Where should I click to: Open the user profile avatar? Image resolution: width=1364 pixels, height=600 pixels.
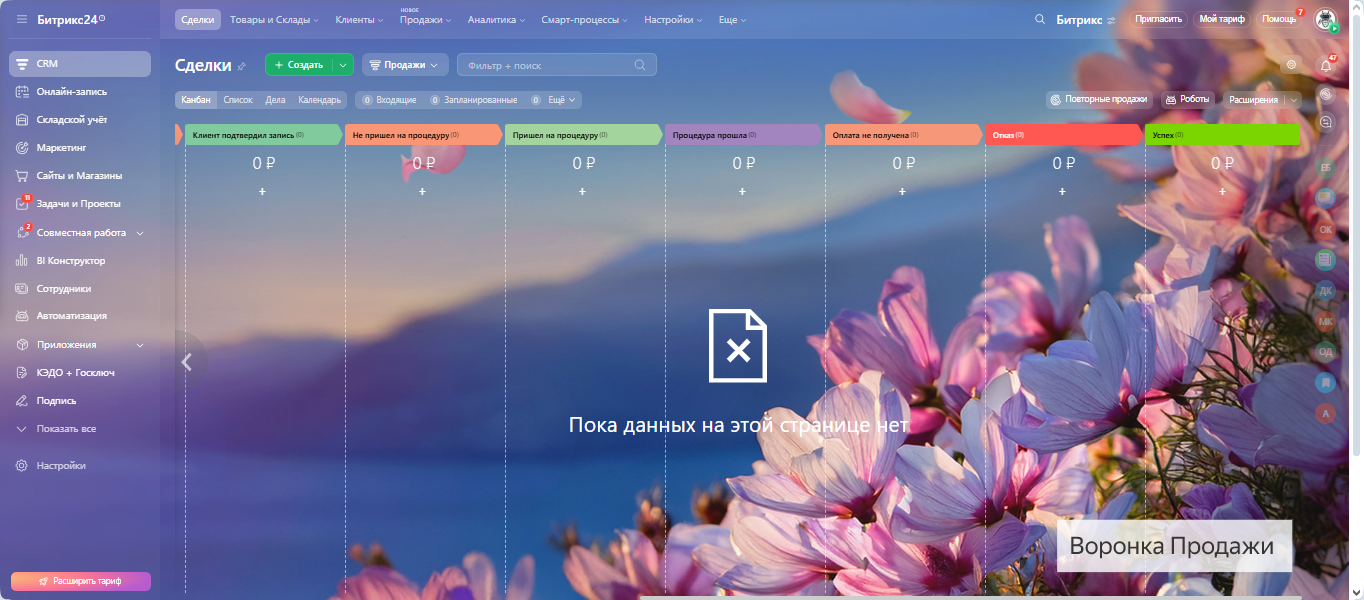click(x=1325, y=19)
